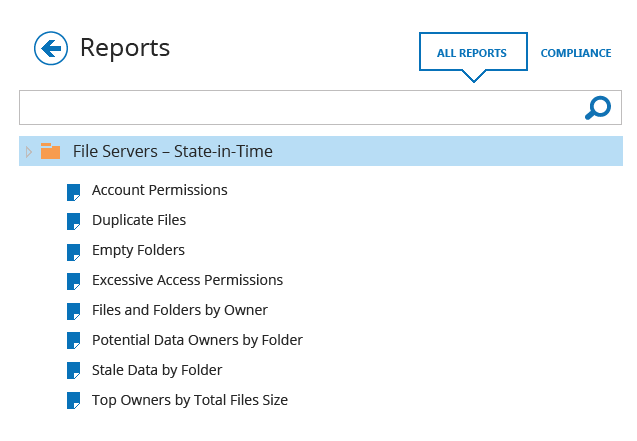Open the Empty Folders report

click(x=139, y=251)
